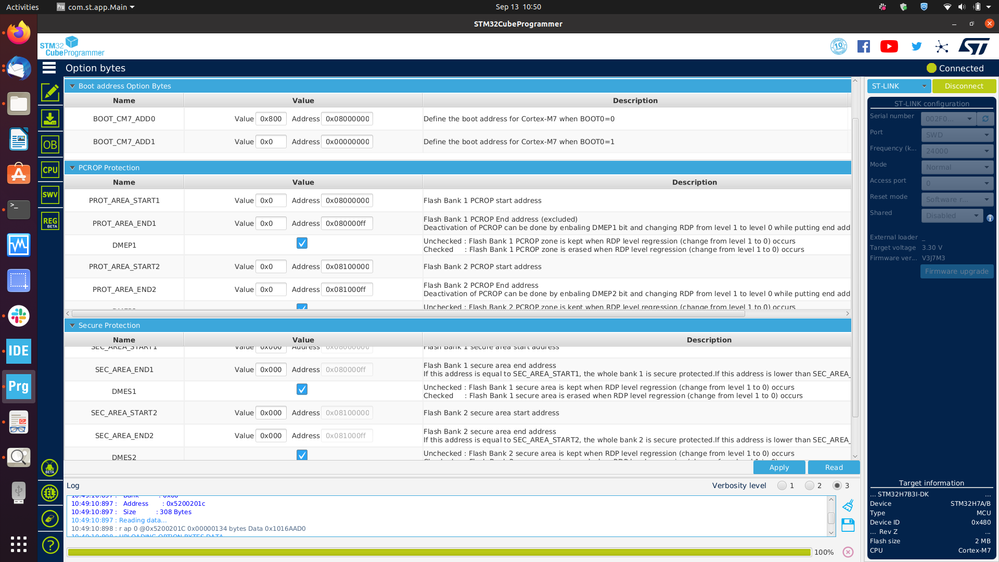Open Firefox from the dock

click(18, 32)
